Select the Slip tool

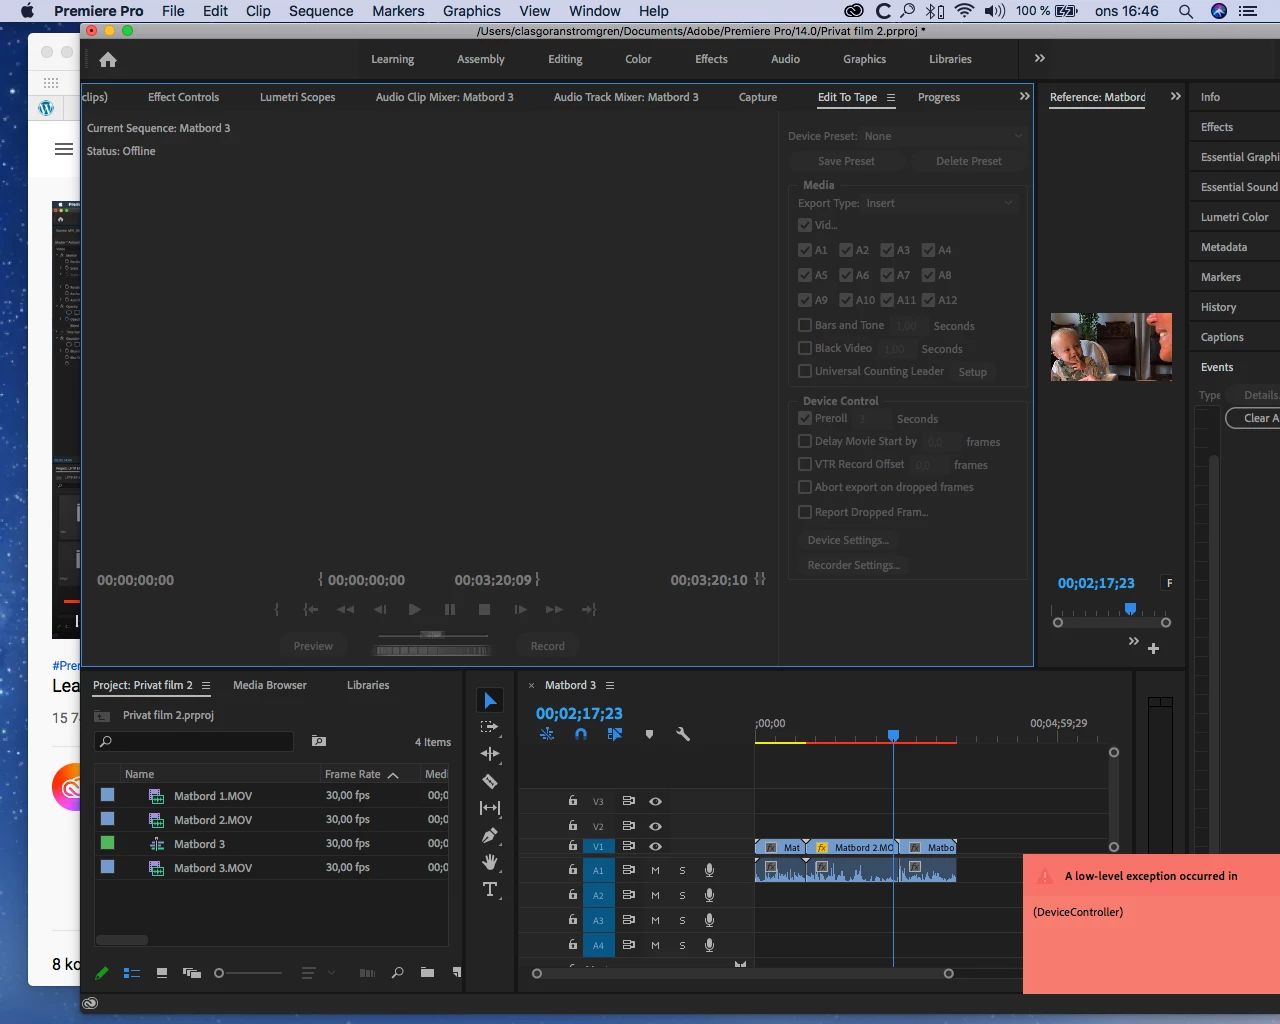[490, 808]
